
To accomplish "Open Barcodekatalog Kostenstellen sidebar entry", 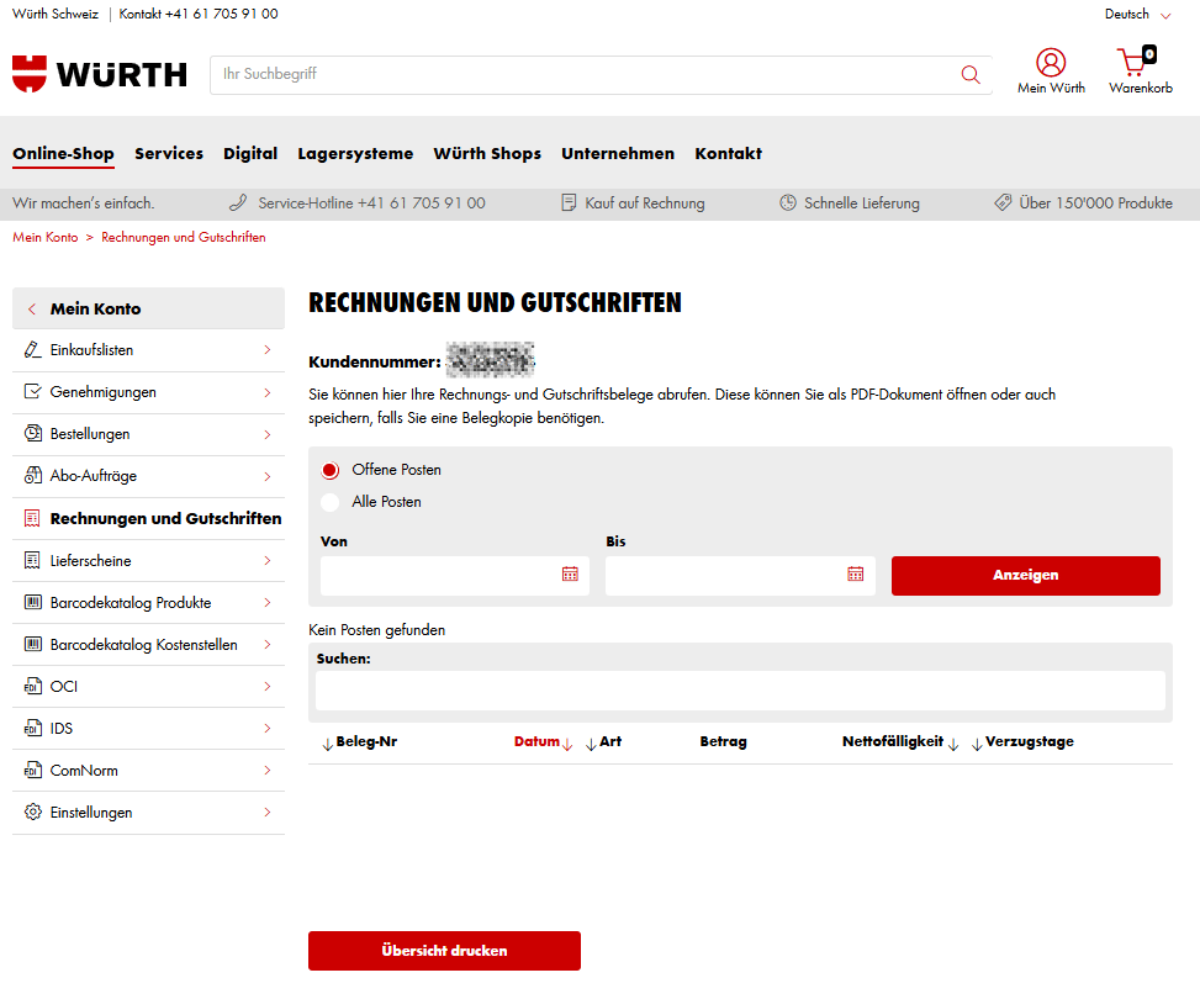I will (148, 645).
